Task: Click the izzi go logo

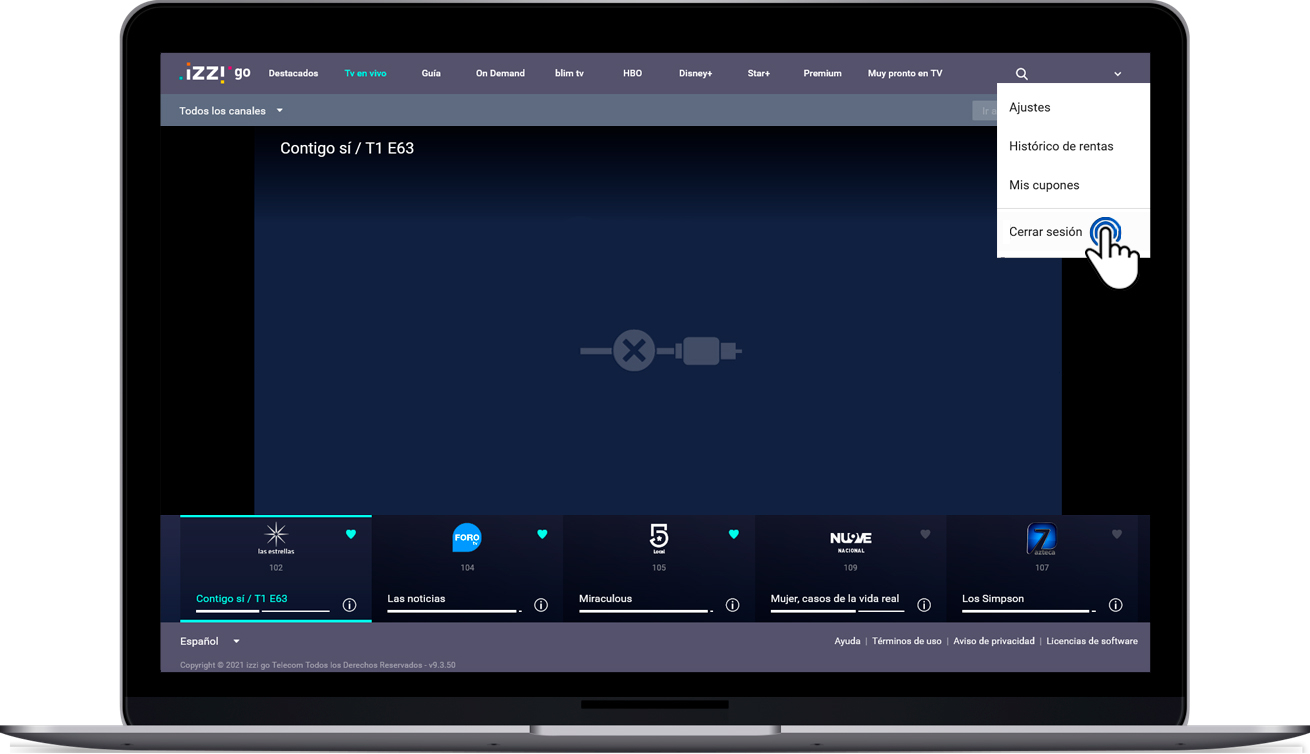Action: [215, 73]
